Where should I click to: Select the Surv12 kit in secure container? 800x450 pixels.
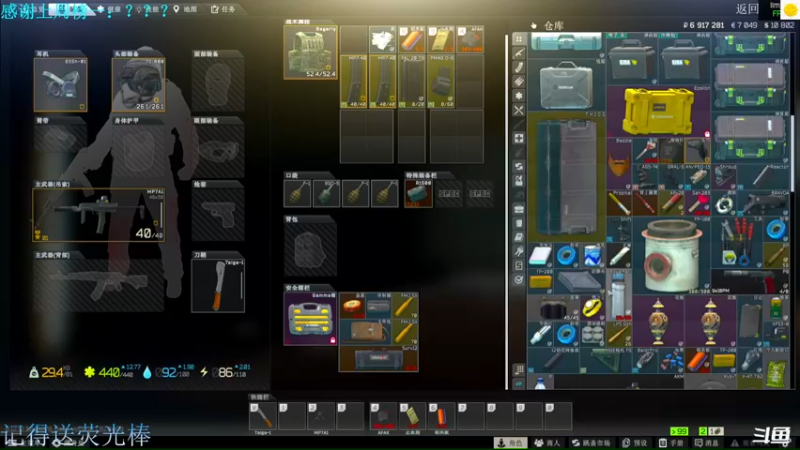[379, 359]
